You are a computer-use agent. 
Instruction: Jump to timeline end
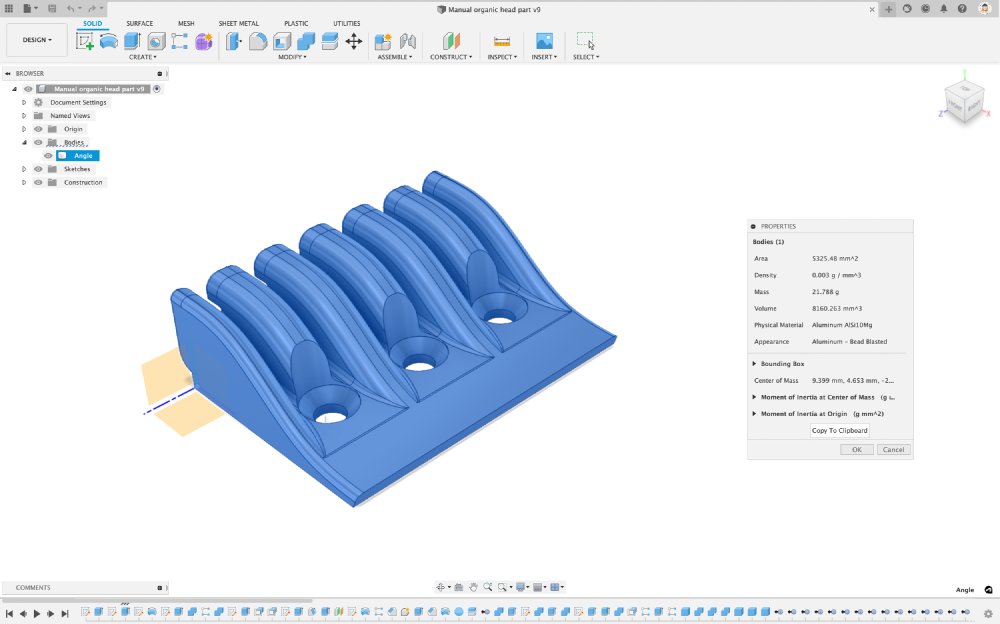(x=64, y=613)
